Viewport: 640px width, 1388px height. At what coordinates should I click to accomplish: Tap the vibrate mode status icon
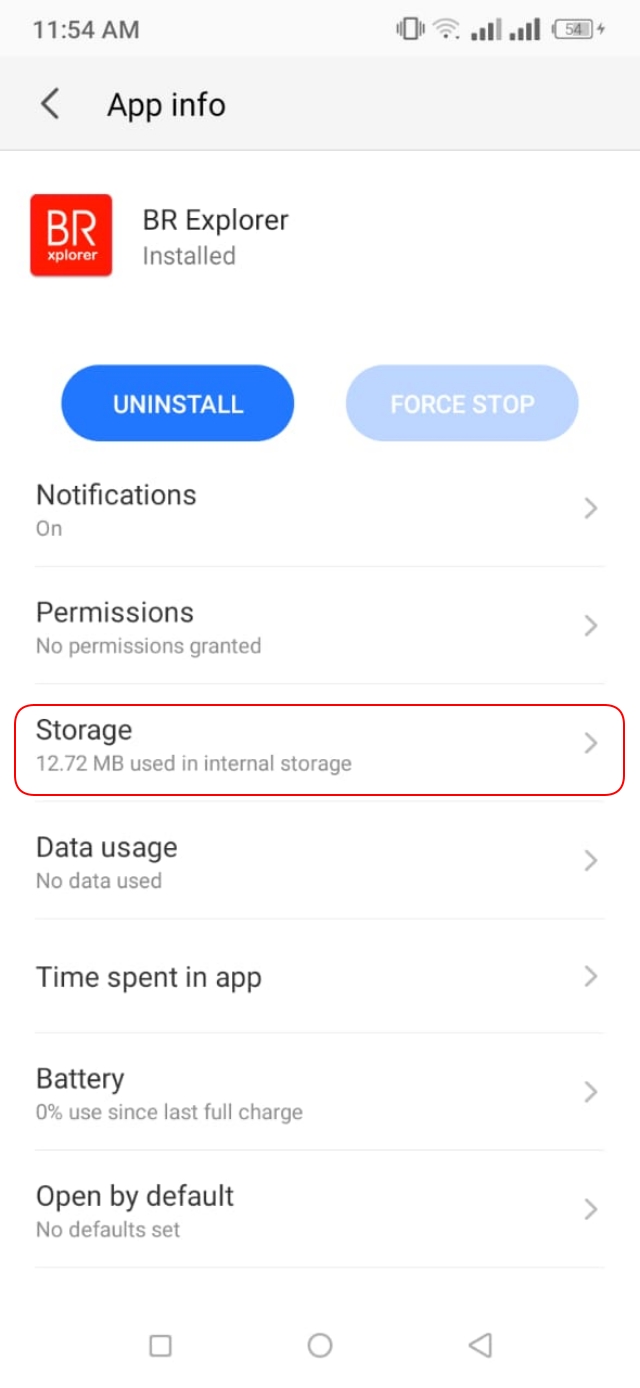pos(409,29)
